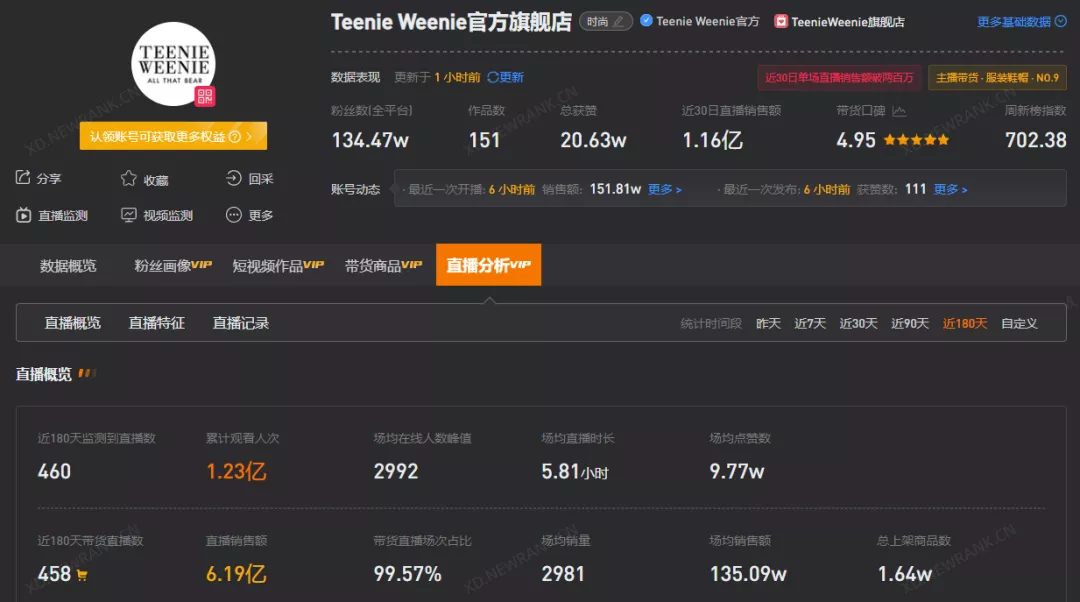Click the blue verified badge icon
1080x602 pixels.
(646, 21)
